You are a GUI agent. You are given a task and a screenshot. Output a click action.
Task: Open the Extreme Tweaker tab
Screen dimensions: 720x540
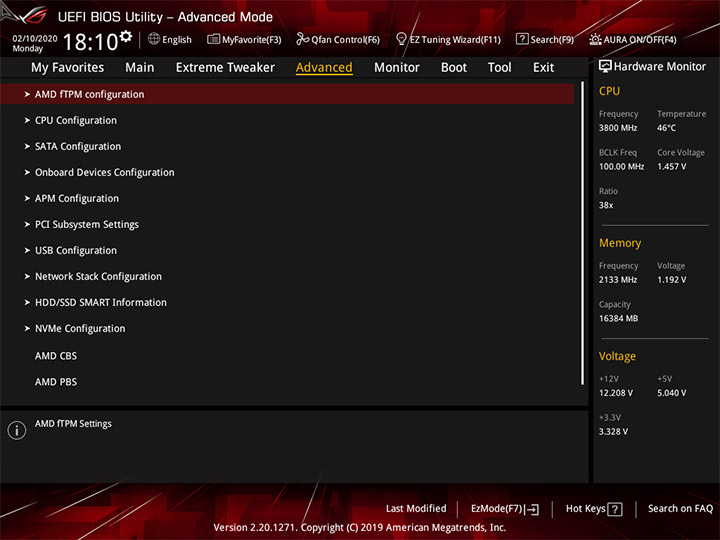coord(225,68)
